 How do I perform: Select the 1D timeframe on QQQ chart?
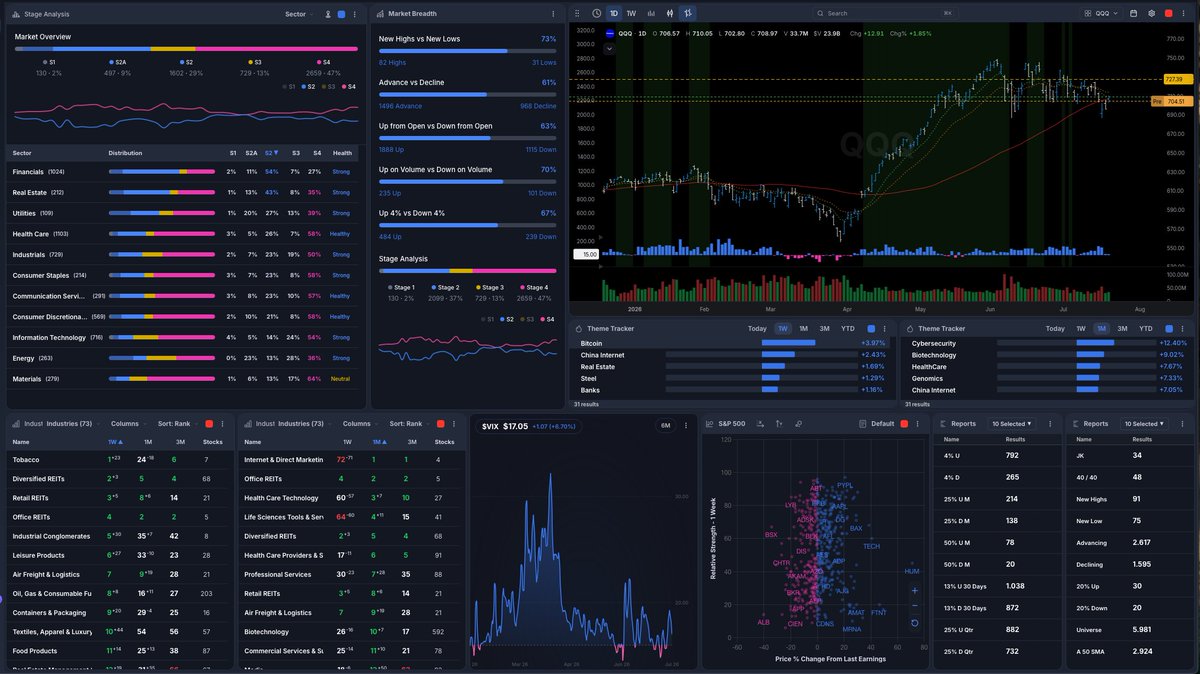pos(614,13)
